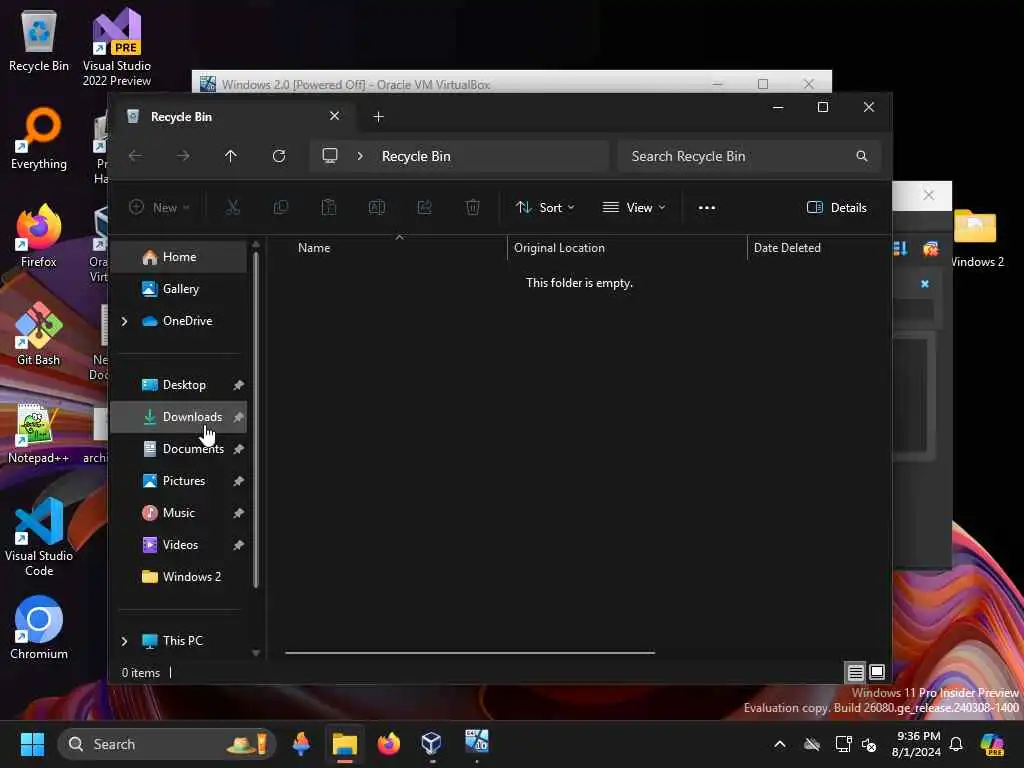
Task: Open Windows 2 folder in navigation pane
Action: [x=179, y=577]
